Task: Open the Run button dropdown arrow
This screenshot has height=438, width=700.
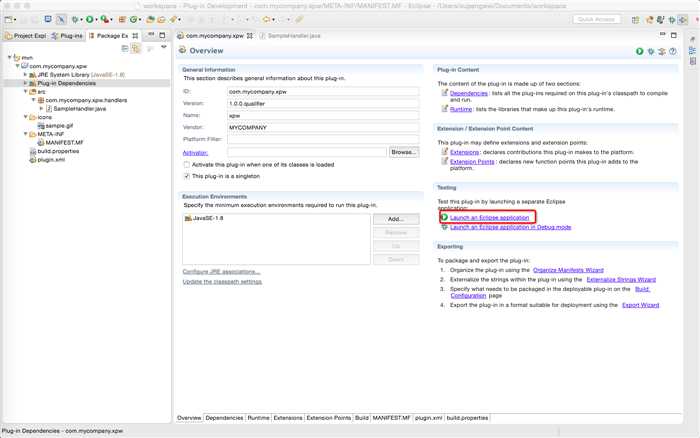Action: [96, 20]
